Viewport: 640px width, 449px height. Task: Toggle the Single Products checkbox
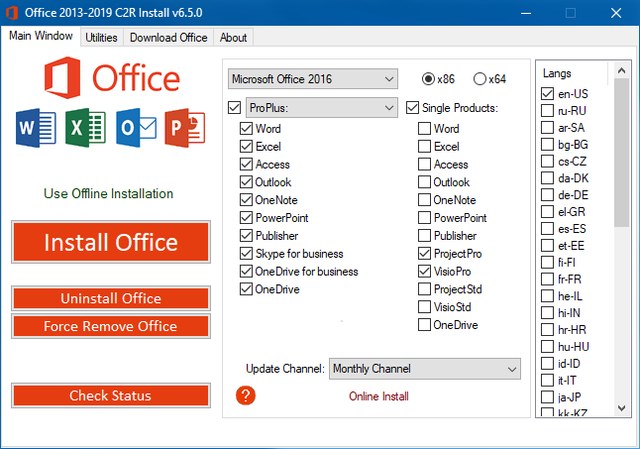413,108
